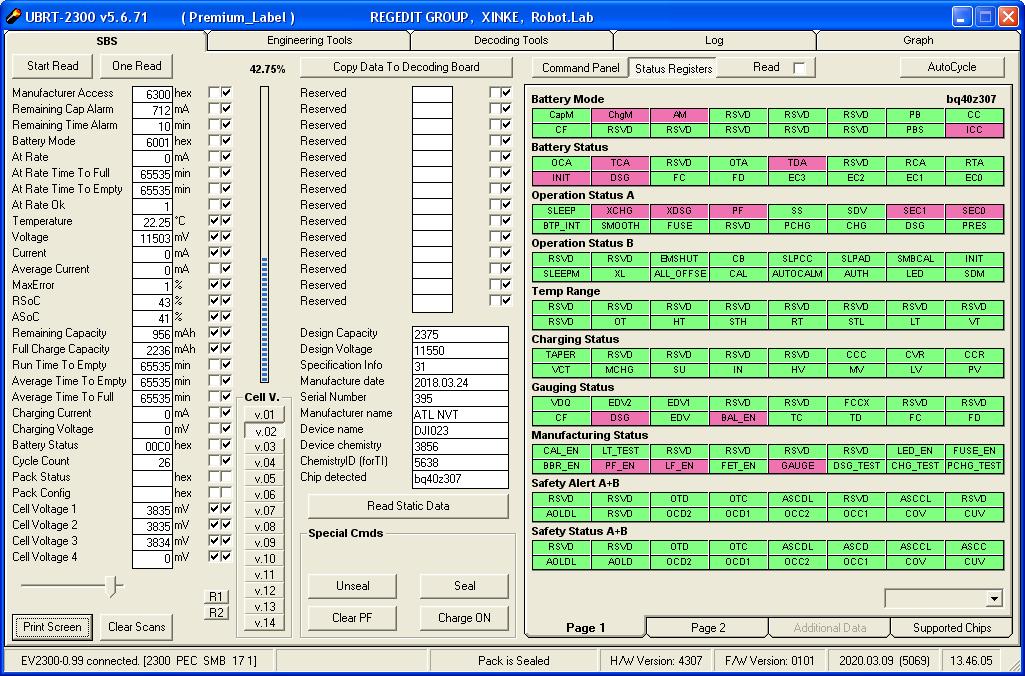
Task: Click the vertical 42.75% charge level bar
Action: [265, 234]
